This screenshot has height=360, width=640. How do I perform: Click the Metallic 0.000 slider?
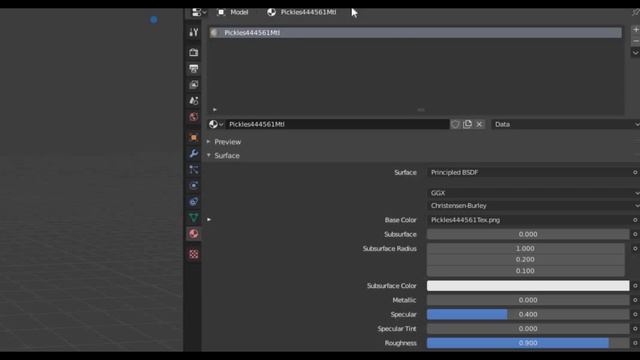click(528, 300)
